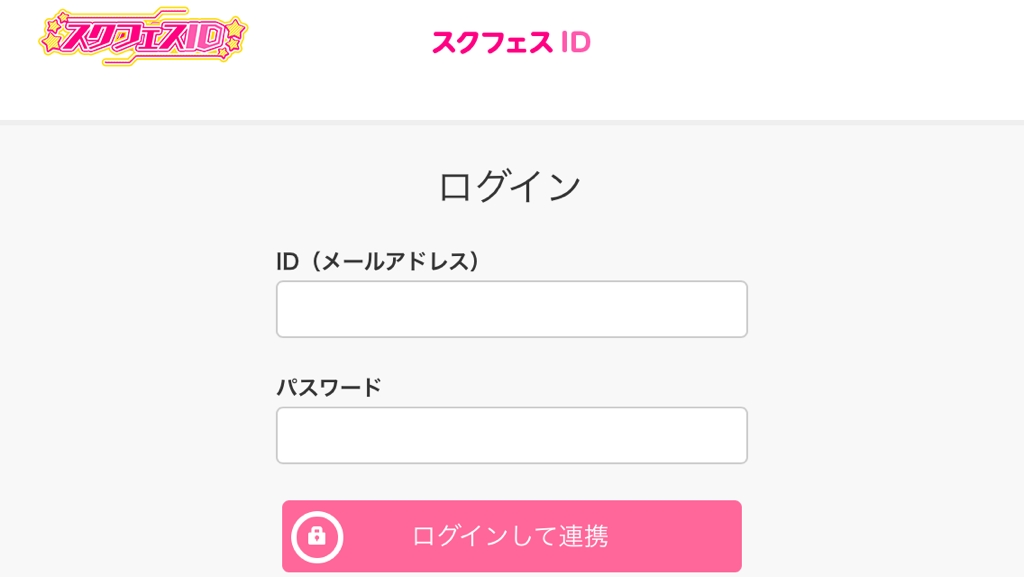
Task: Click the "スクフェス" word in the header title
Action: click(x=492, y=42)
